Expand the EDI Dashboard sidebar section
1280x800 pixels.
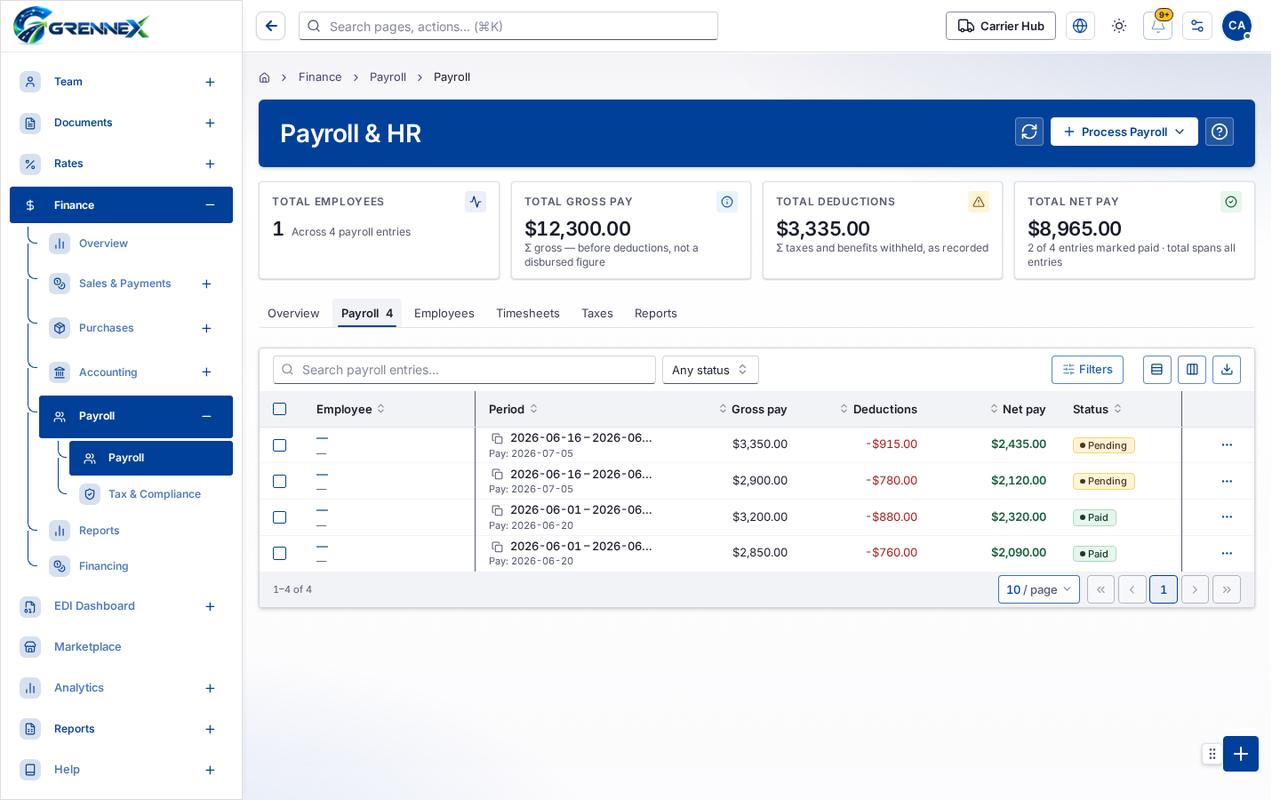(210, 606)
